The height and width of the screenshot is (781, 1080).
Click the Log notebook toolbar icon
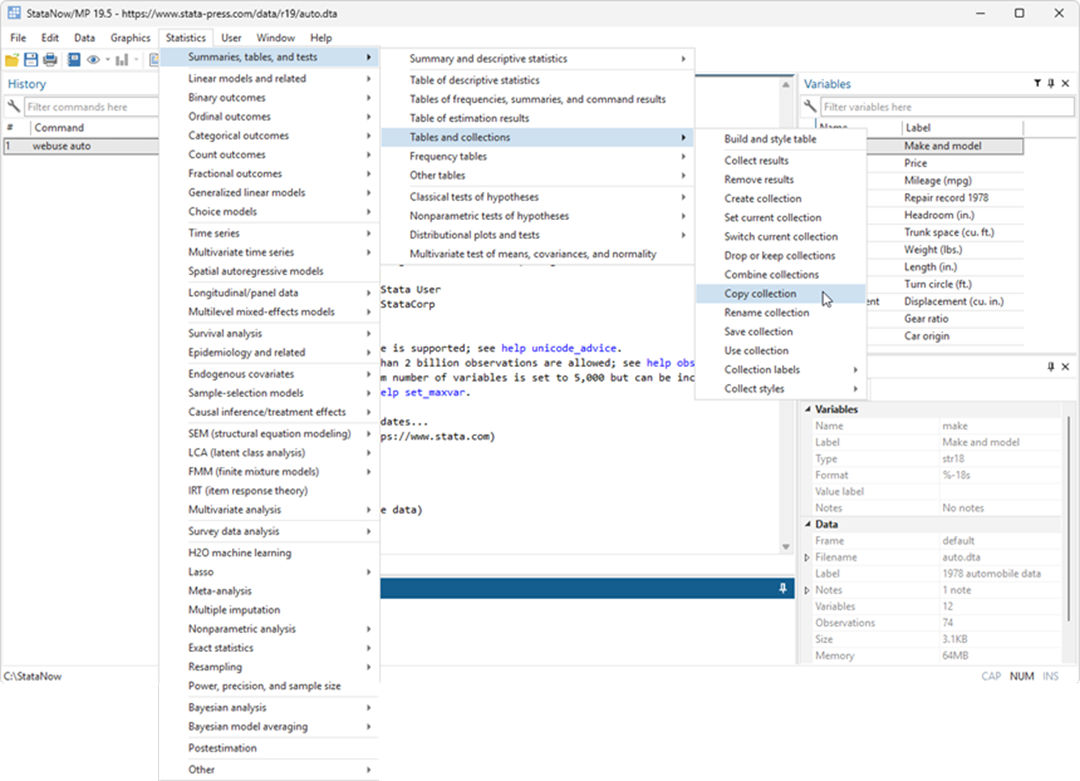tap(74, 61)
